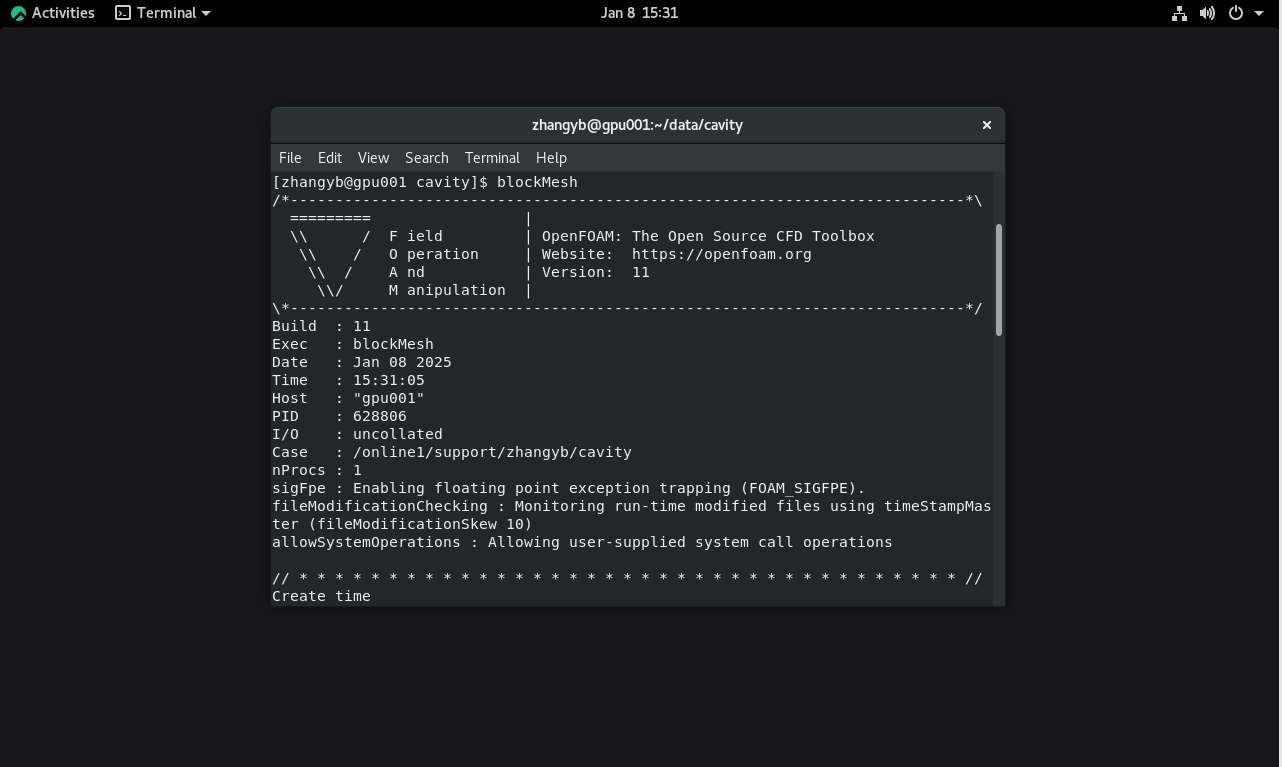
Task: Click the "Create time" output line
Action: click(x=321, y=596)
